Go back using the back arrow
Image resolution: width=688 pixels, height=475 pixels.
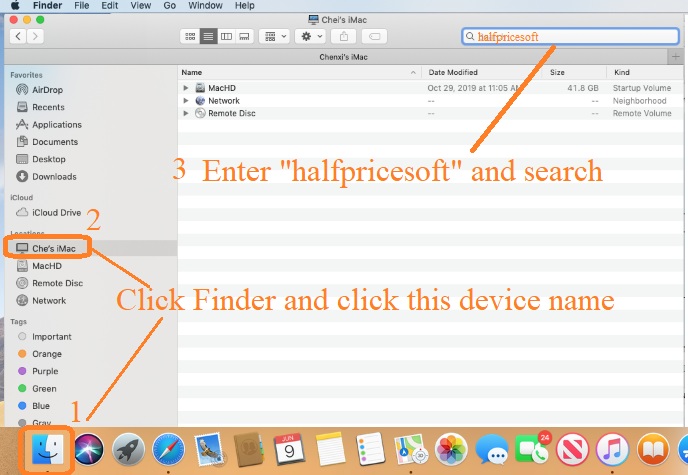[x=18, y=36]
